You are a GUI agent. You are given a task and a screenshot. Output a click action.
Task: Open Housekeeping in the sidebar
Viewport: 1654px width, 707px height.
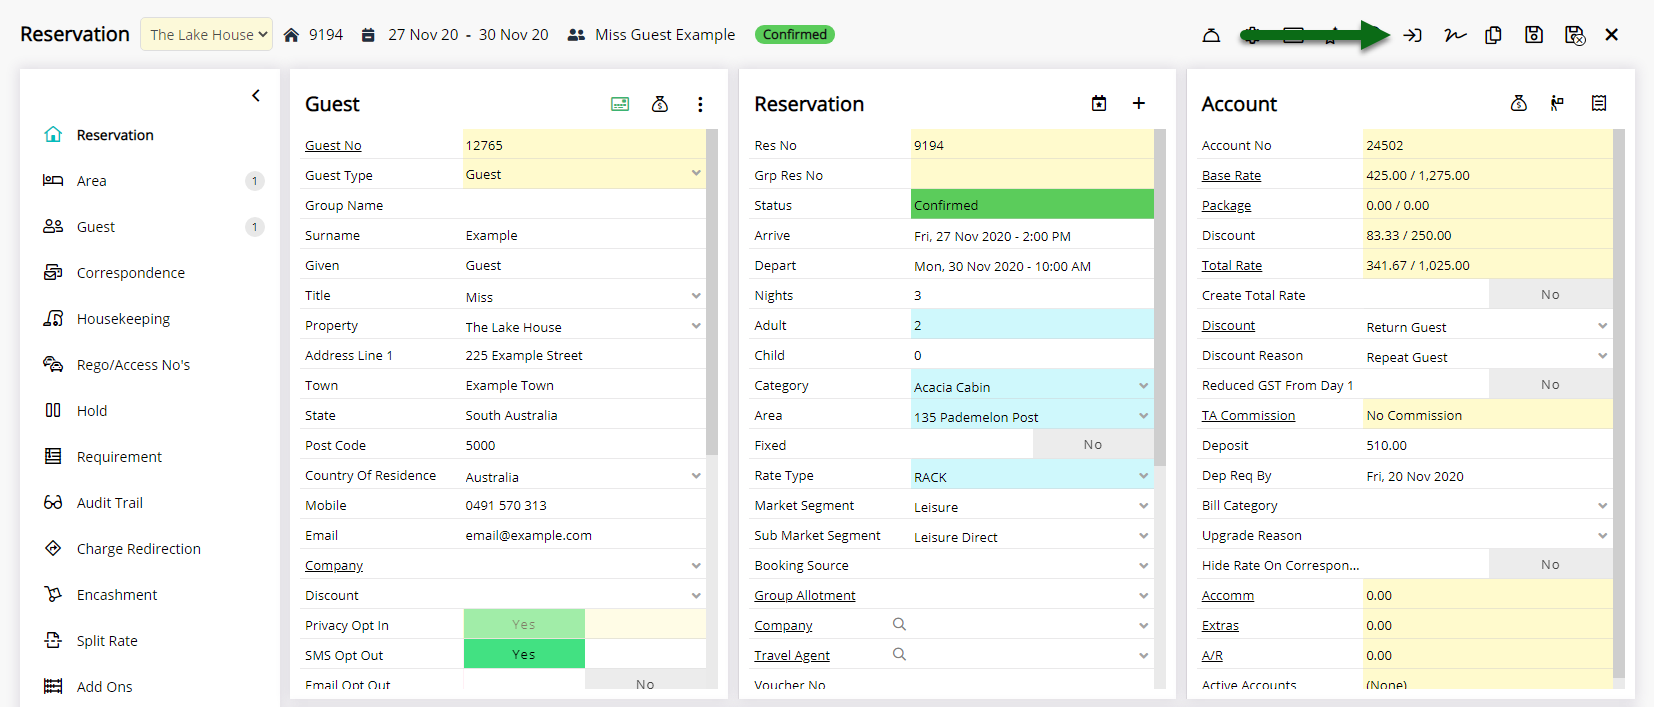coord(123,319)
